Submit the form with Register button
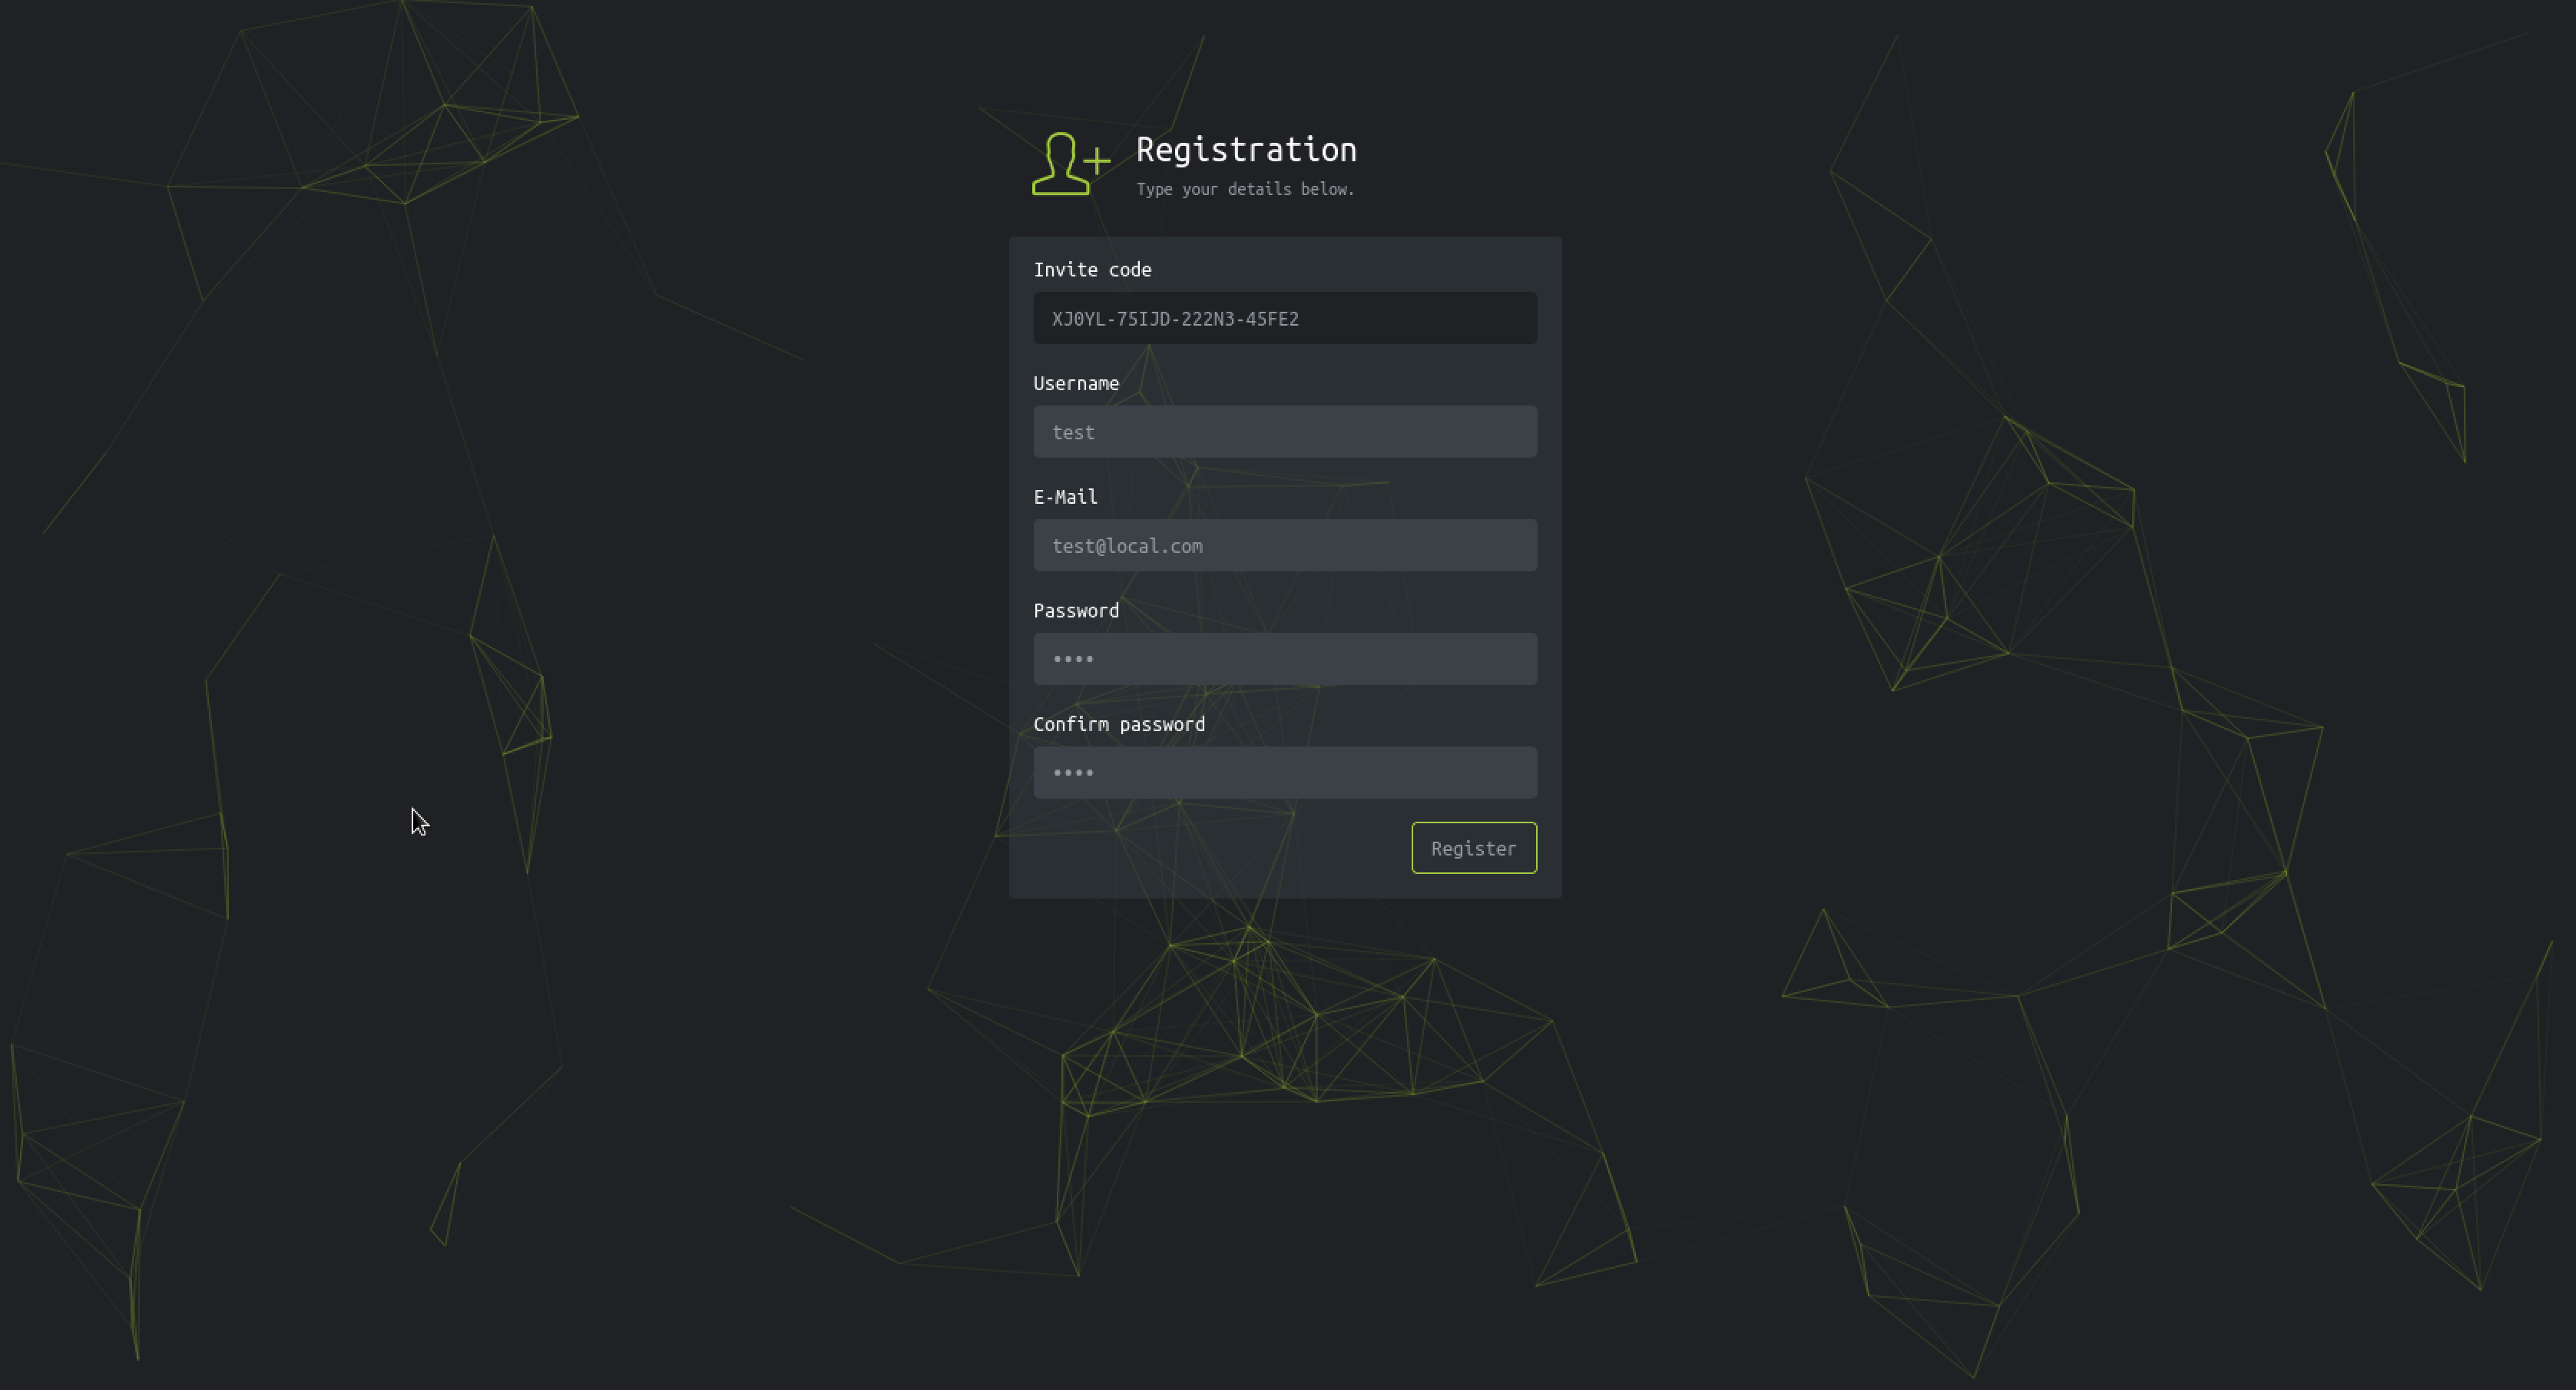Screen dimensions: 2576x1390 (x=1474, y=848)
